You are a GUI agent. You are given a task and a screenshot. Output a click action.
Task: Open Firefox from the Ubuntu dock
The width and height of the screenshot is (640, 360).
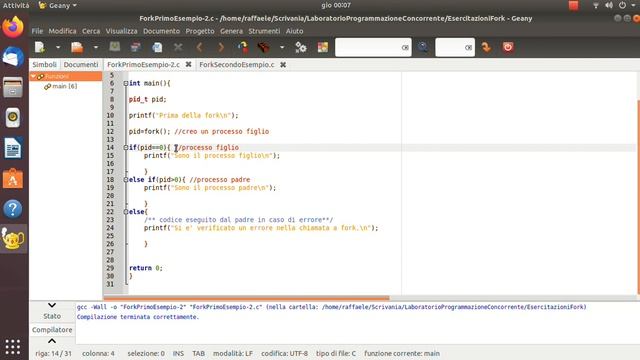pyautogui.click(x=13, y=27)
